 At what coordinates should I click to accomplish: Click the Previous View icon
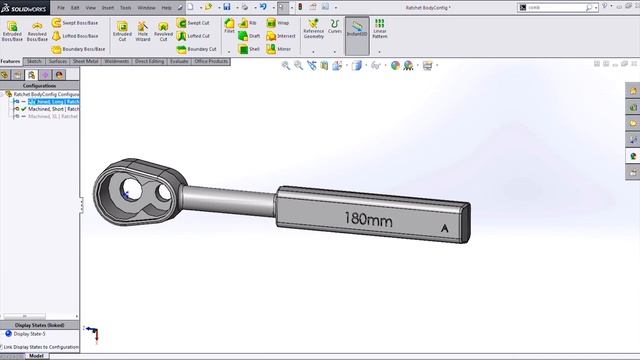[x=312, y=65]
